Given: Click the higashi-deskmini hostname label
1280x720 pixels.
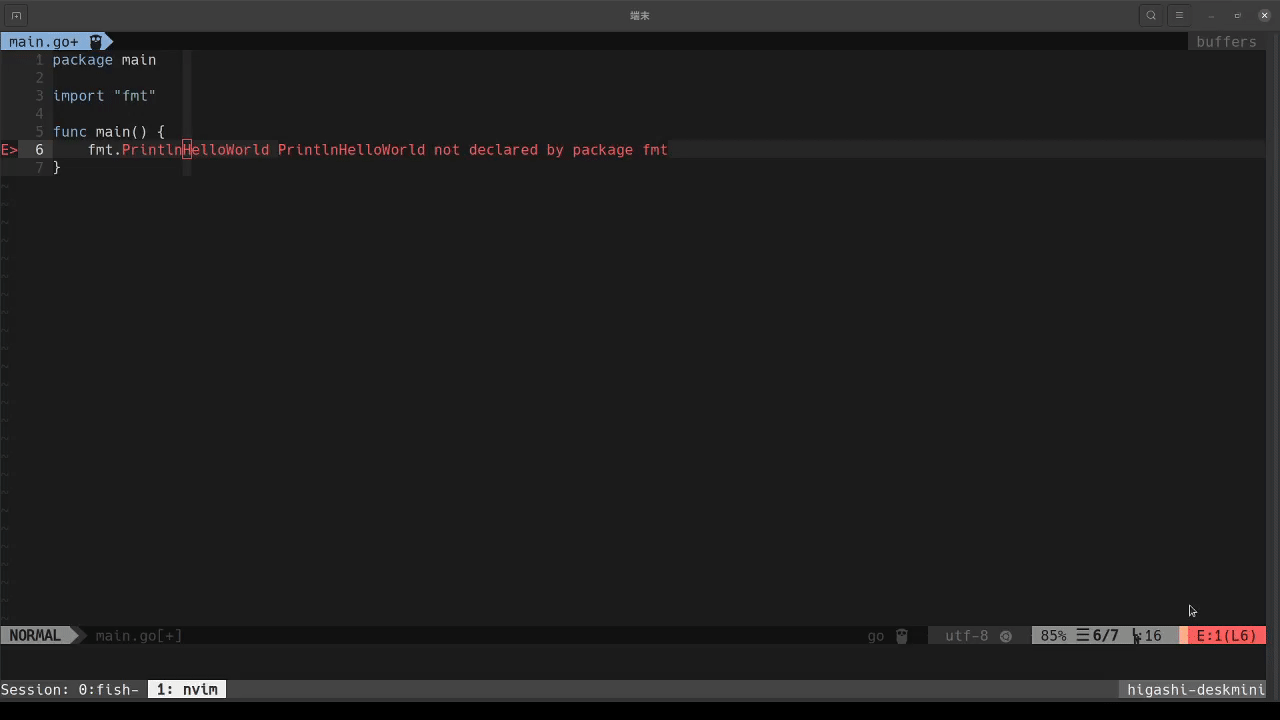Looking at the screenshot, I should click(x=1195, y=689).
